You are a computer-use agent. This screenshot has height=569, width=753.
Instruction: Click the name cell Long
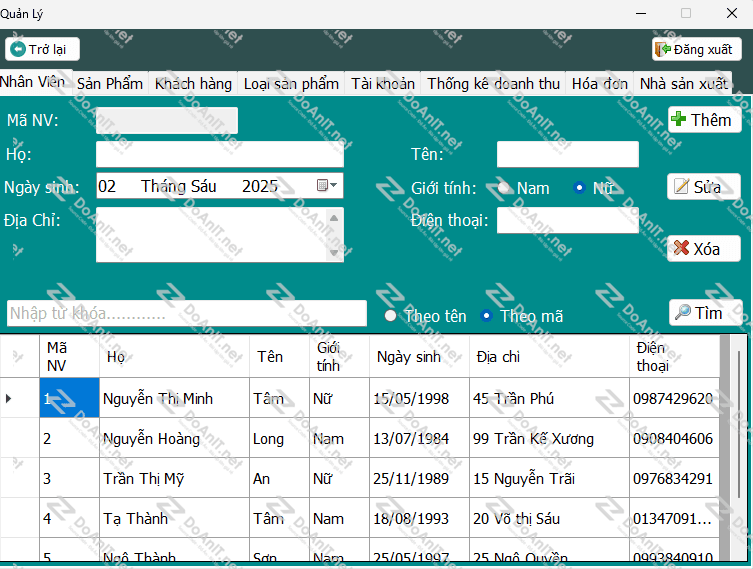pyautogui.click(x=279, y=438)
